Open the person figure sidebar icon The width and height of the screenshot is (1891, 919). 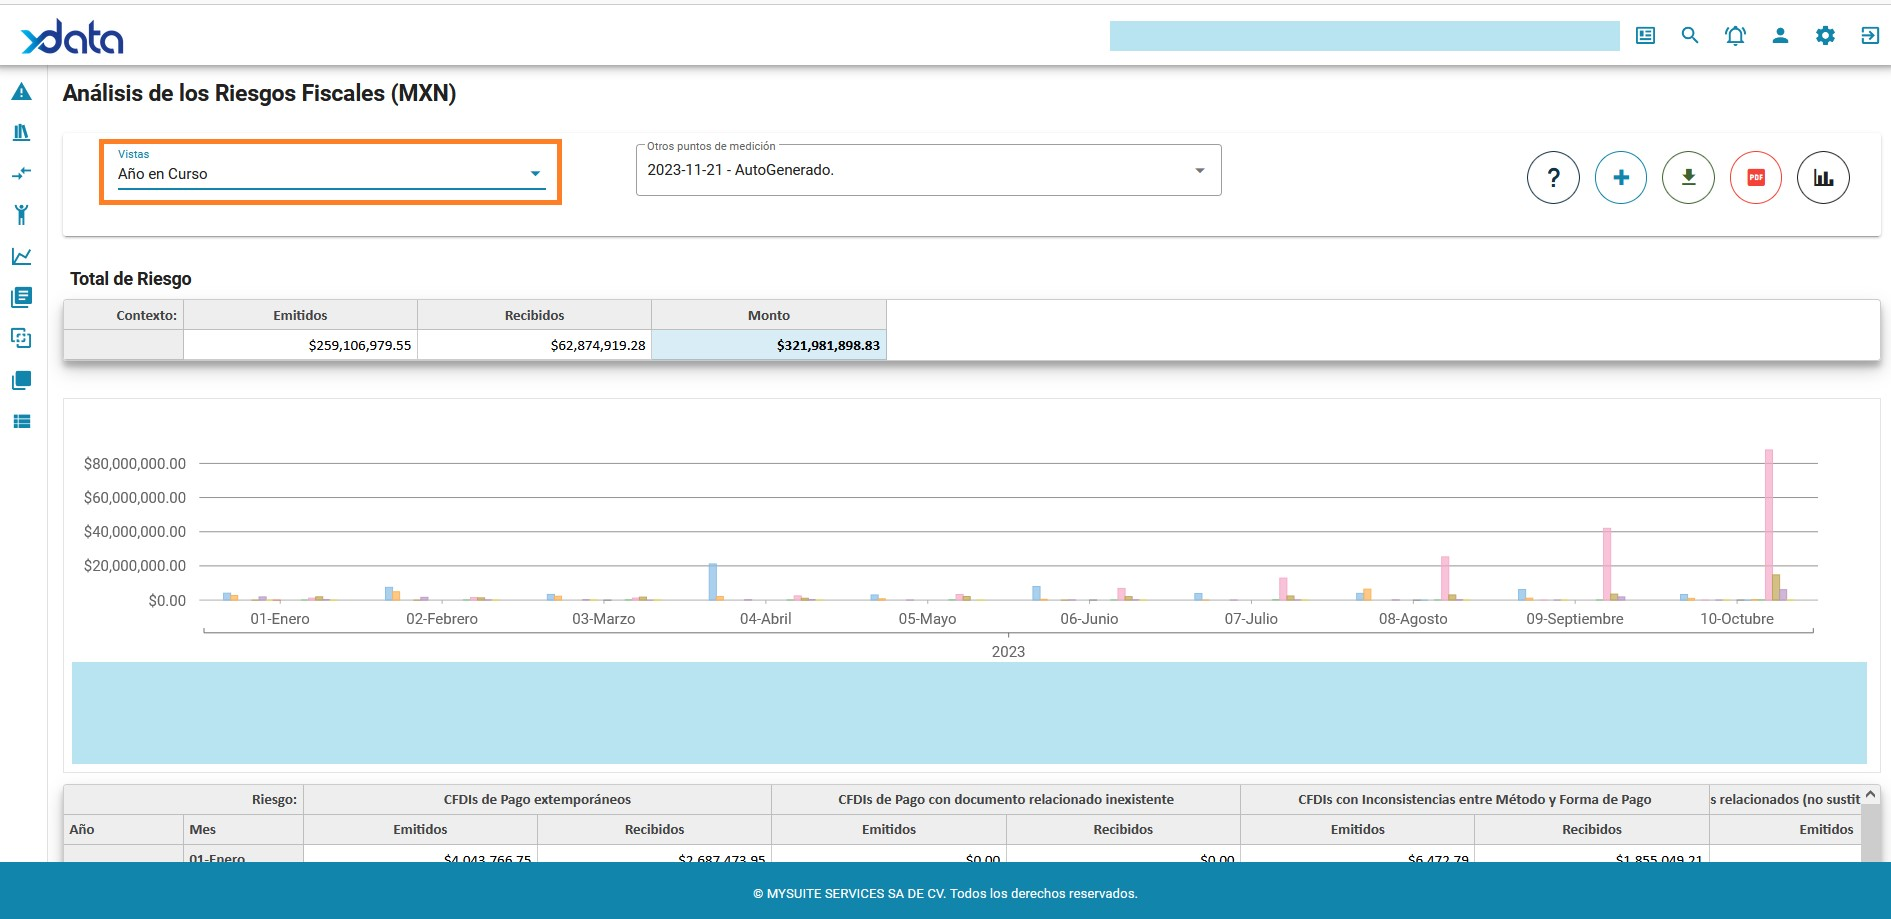pyautogui.click(x=21, y=214)
